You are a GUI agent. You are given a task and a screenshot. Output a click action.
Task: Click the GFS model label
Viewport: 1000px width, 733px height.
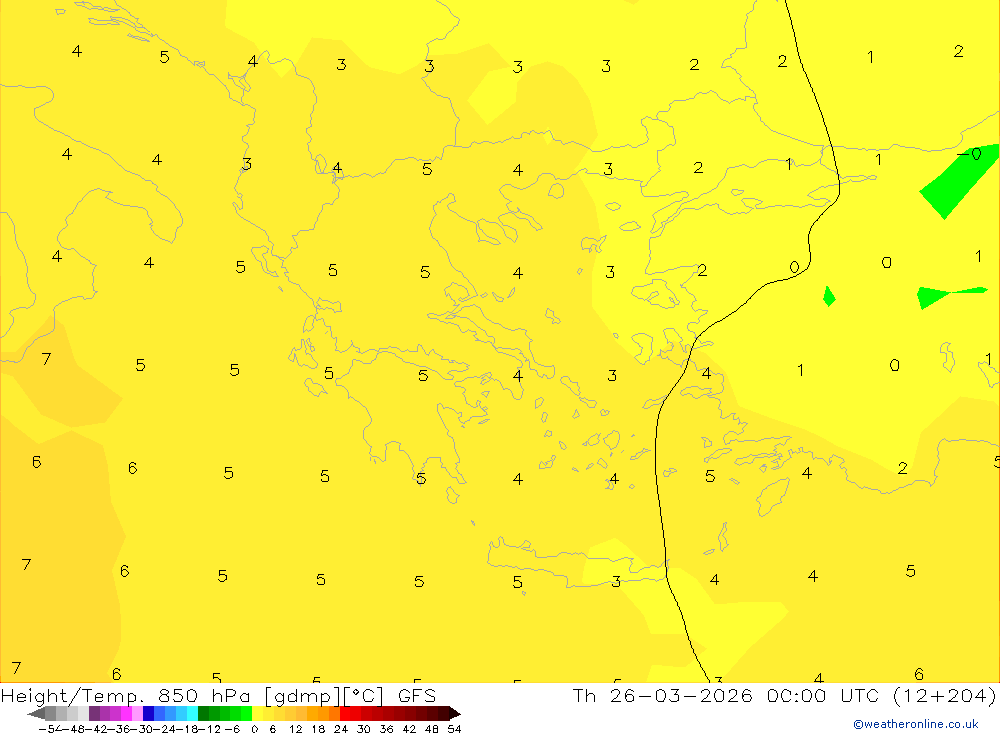416,696
